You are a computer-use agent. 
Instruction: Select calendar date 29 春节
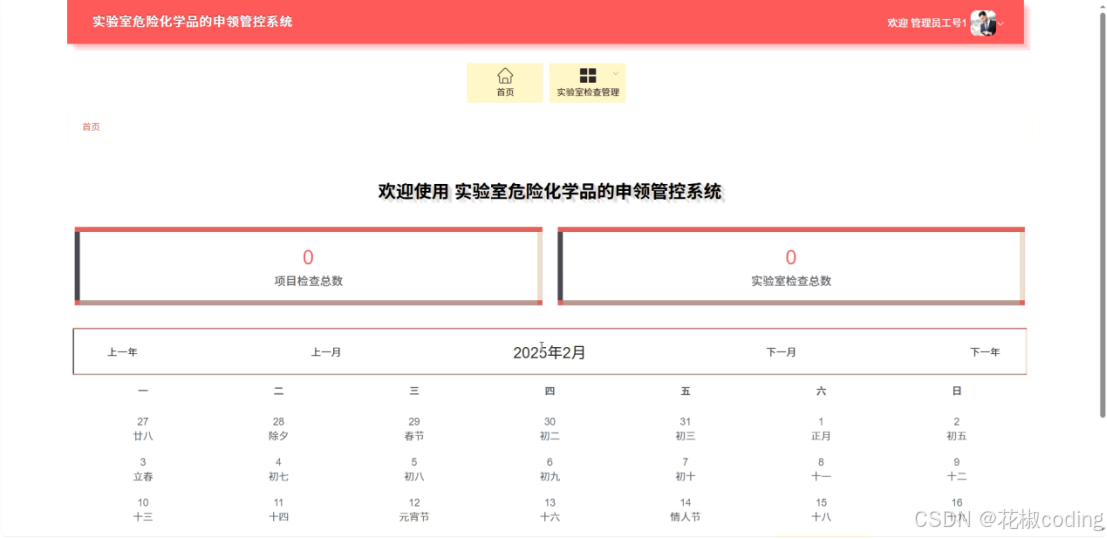tap(414, 429)
